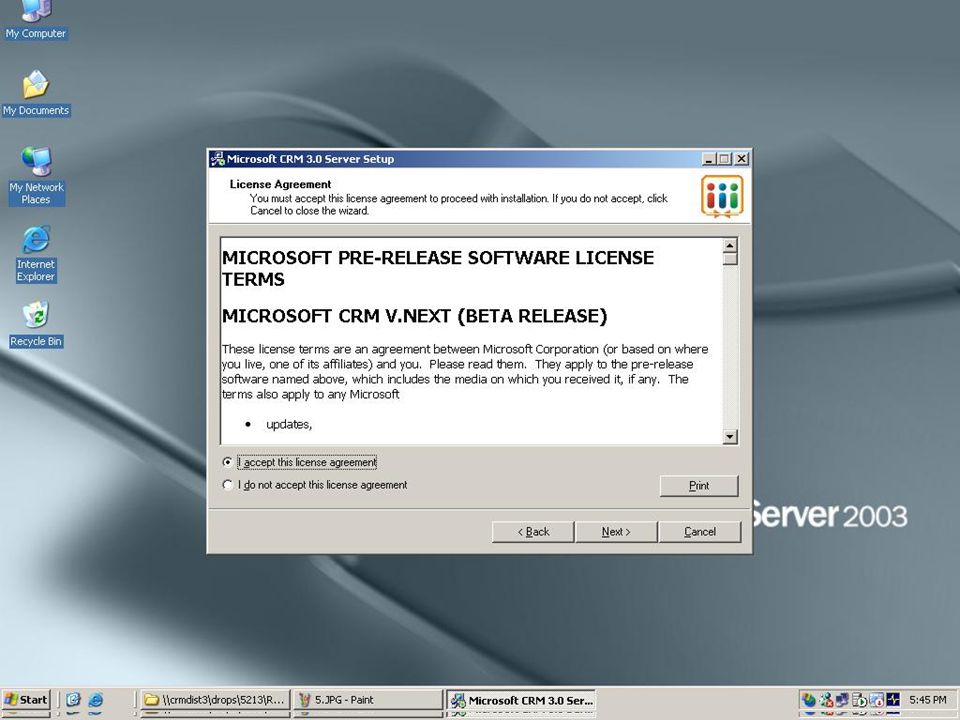Cancel the CRM Server setup wizard
960x720 pixels.
click(700, 531)
